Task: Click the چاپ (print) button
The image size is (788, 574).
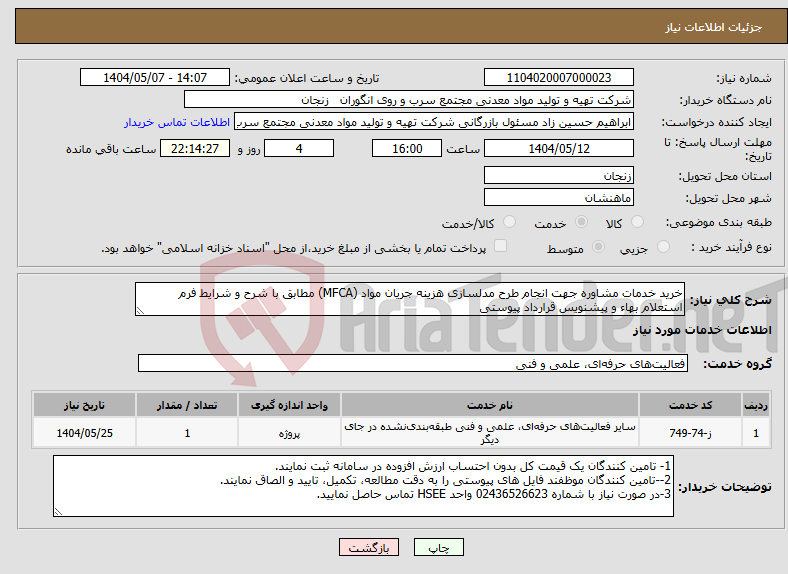Action: (438, 548)
